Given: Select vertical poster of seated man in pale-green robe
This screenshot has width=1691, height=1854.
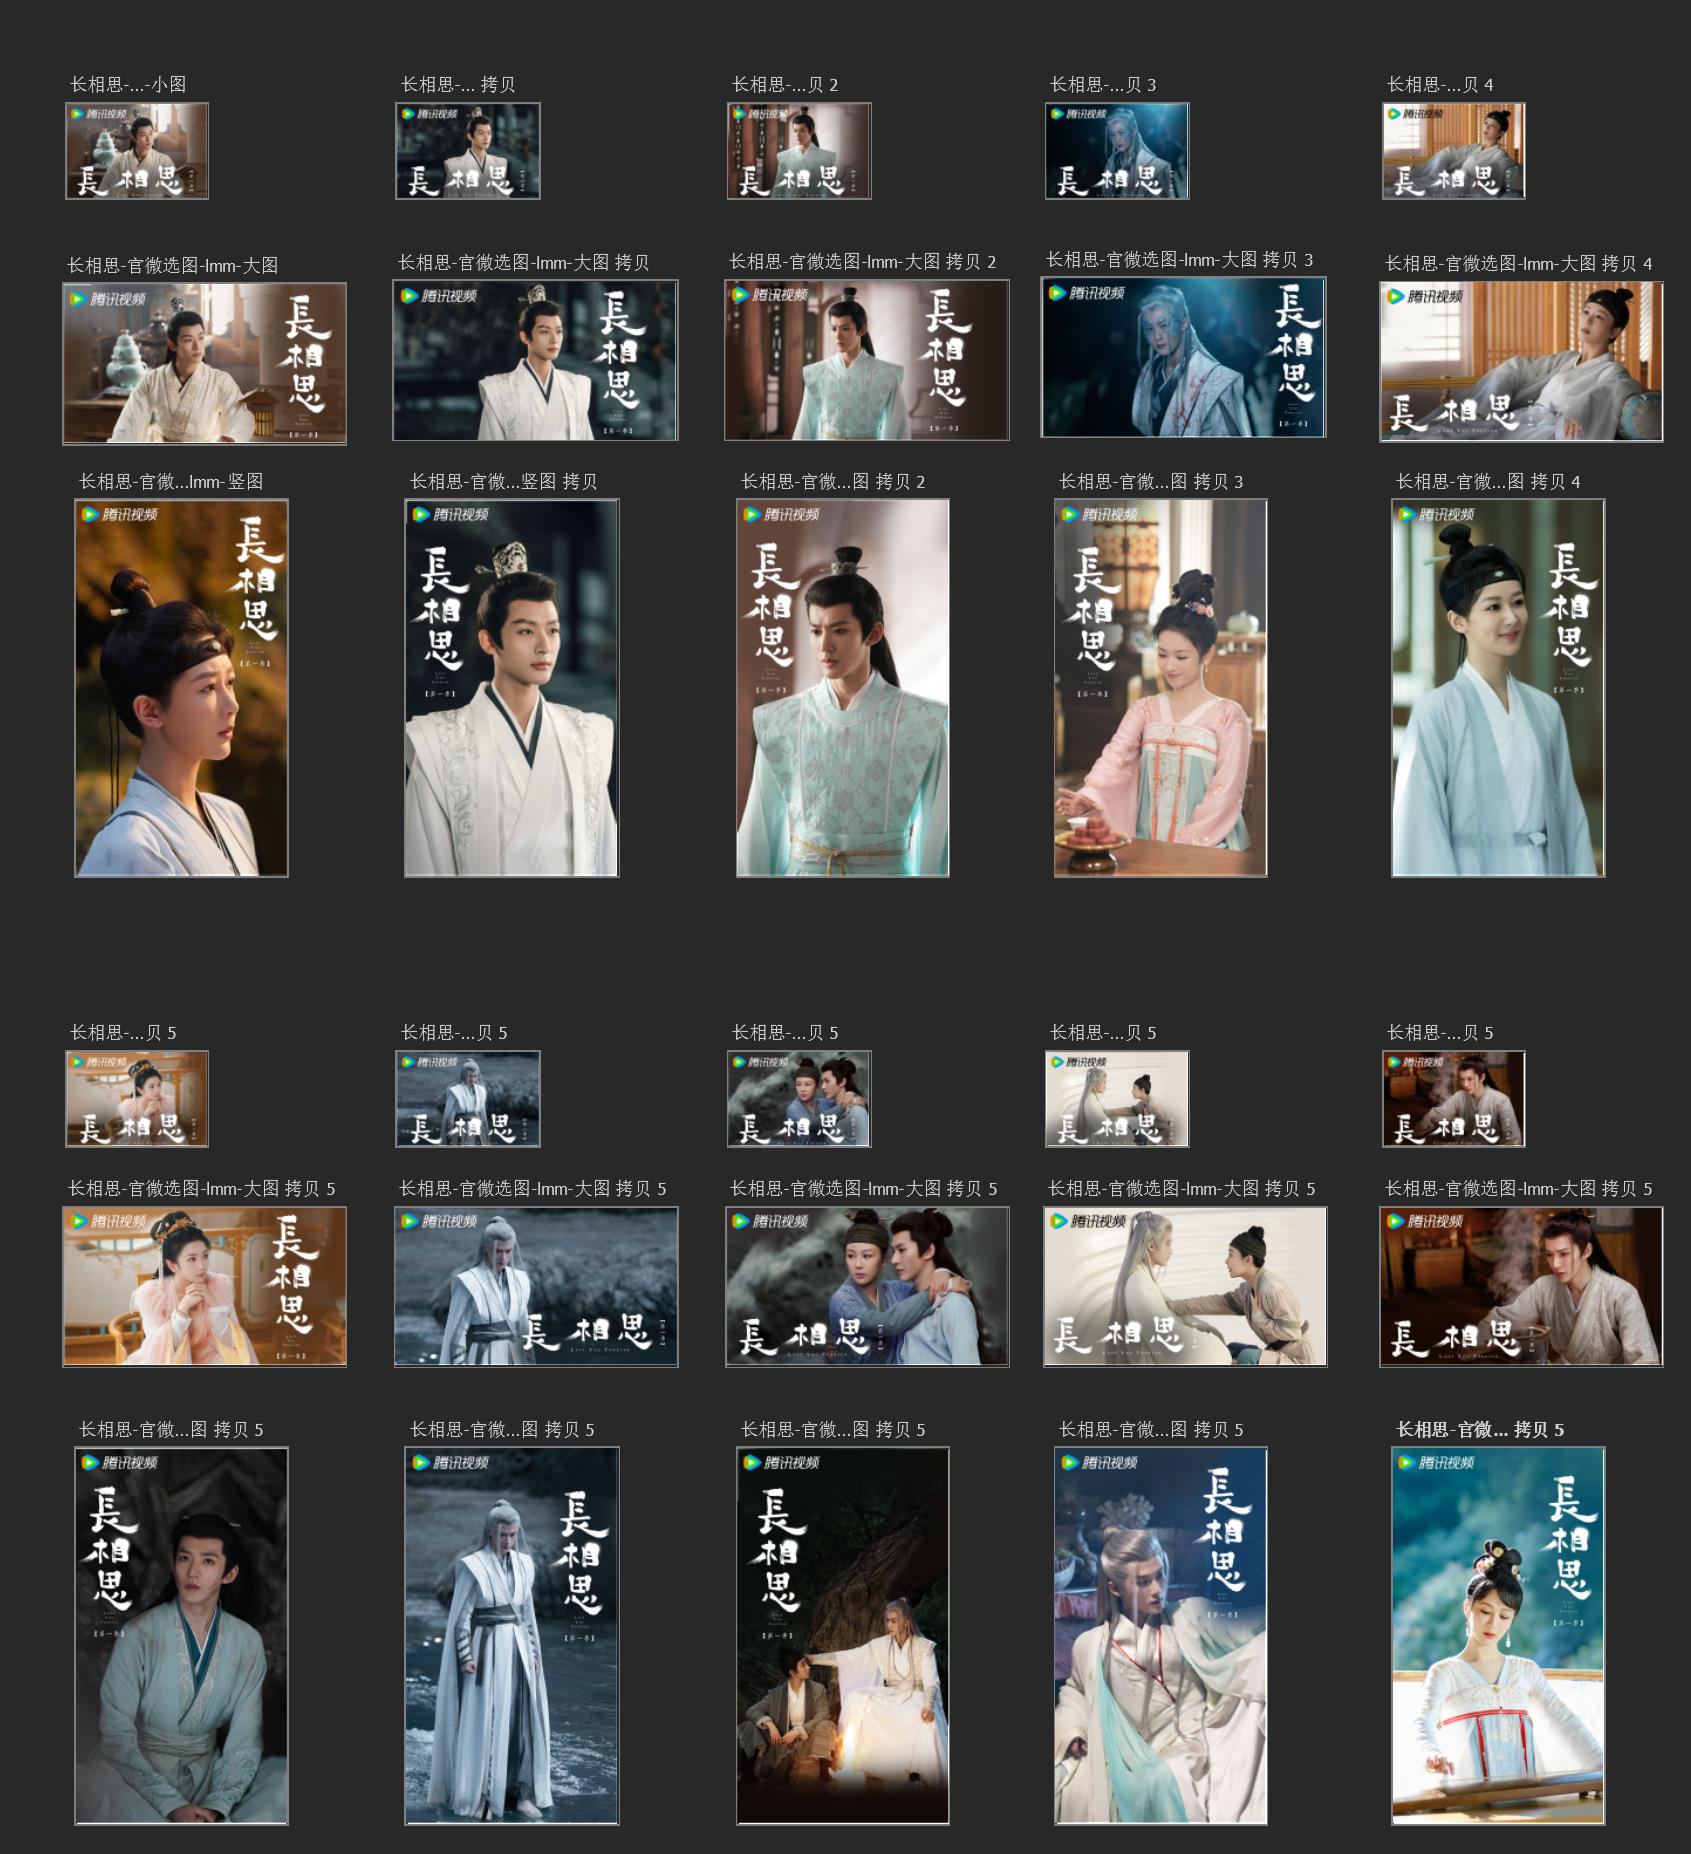Looking at the screenshot, I should [182, 1636].
